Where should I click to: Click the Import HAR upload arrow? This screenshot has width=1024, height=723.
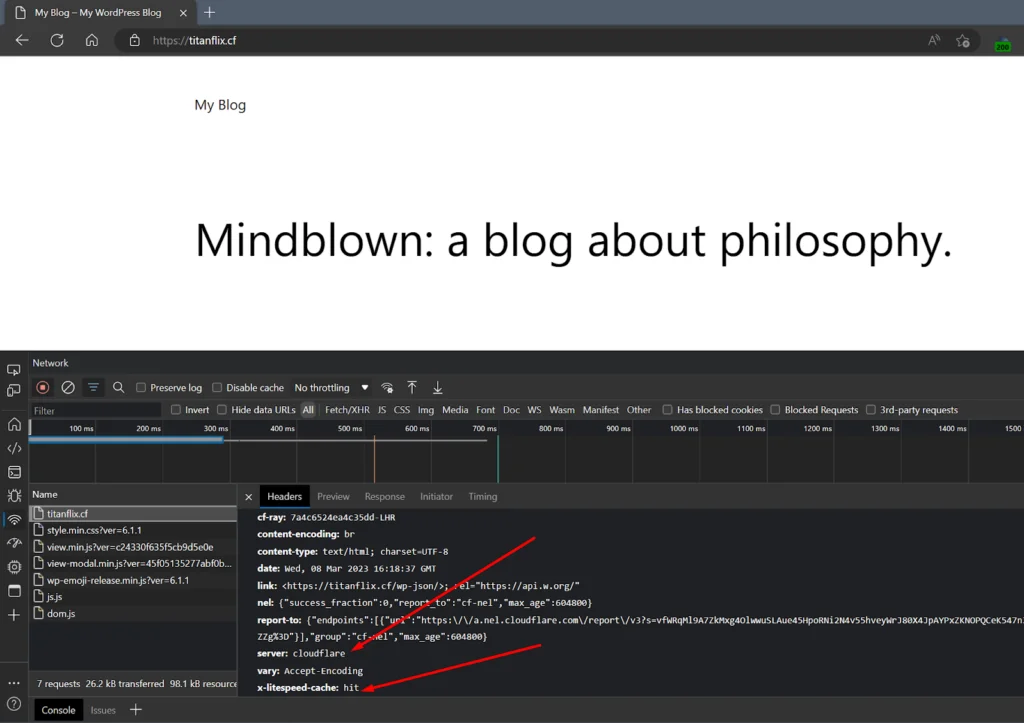tap(412, 387)
